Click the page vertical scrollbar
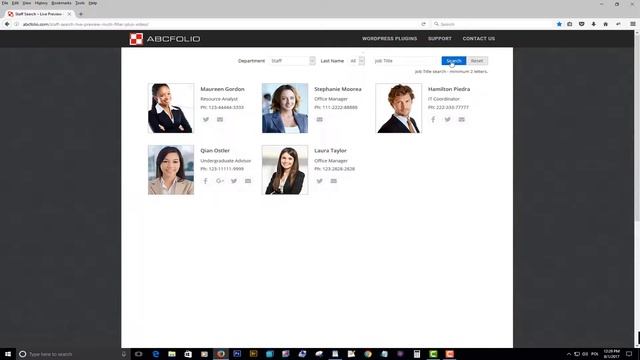 pyautogui.click(x=637, y=188)
